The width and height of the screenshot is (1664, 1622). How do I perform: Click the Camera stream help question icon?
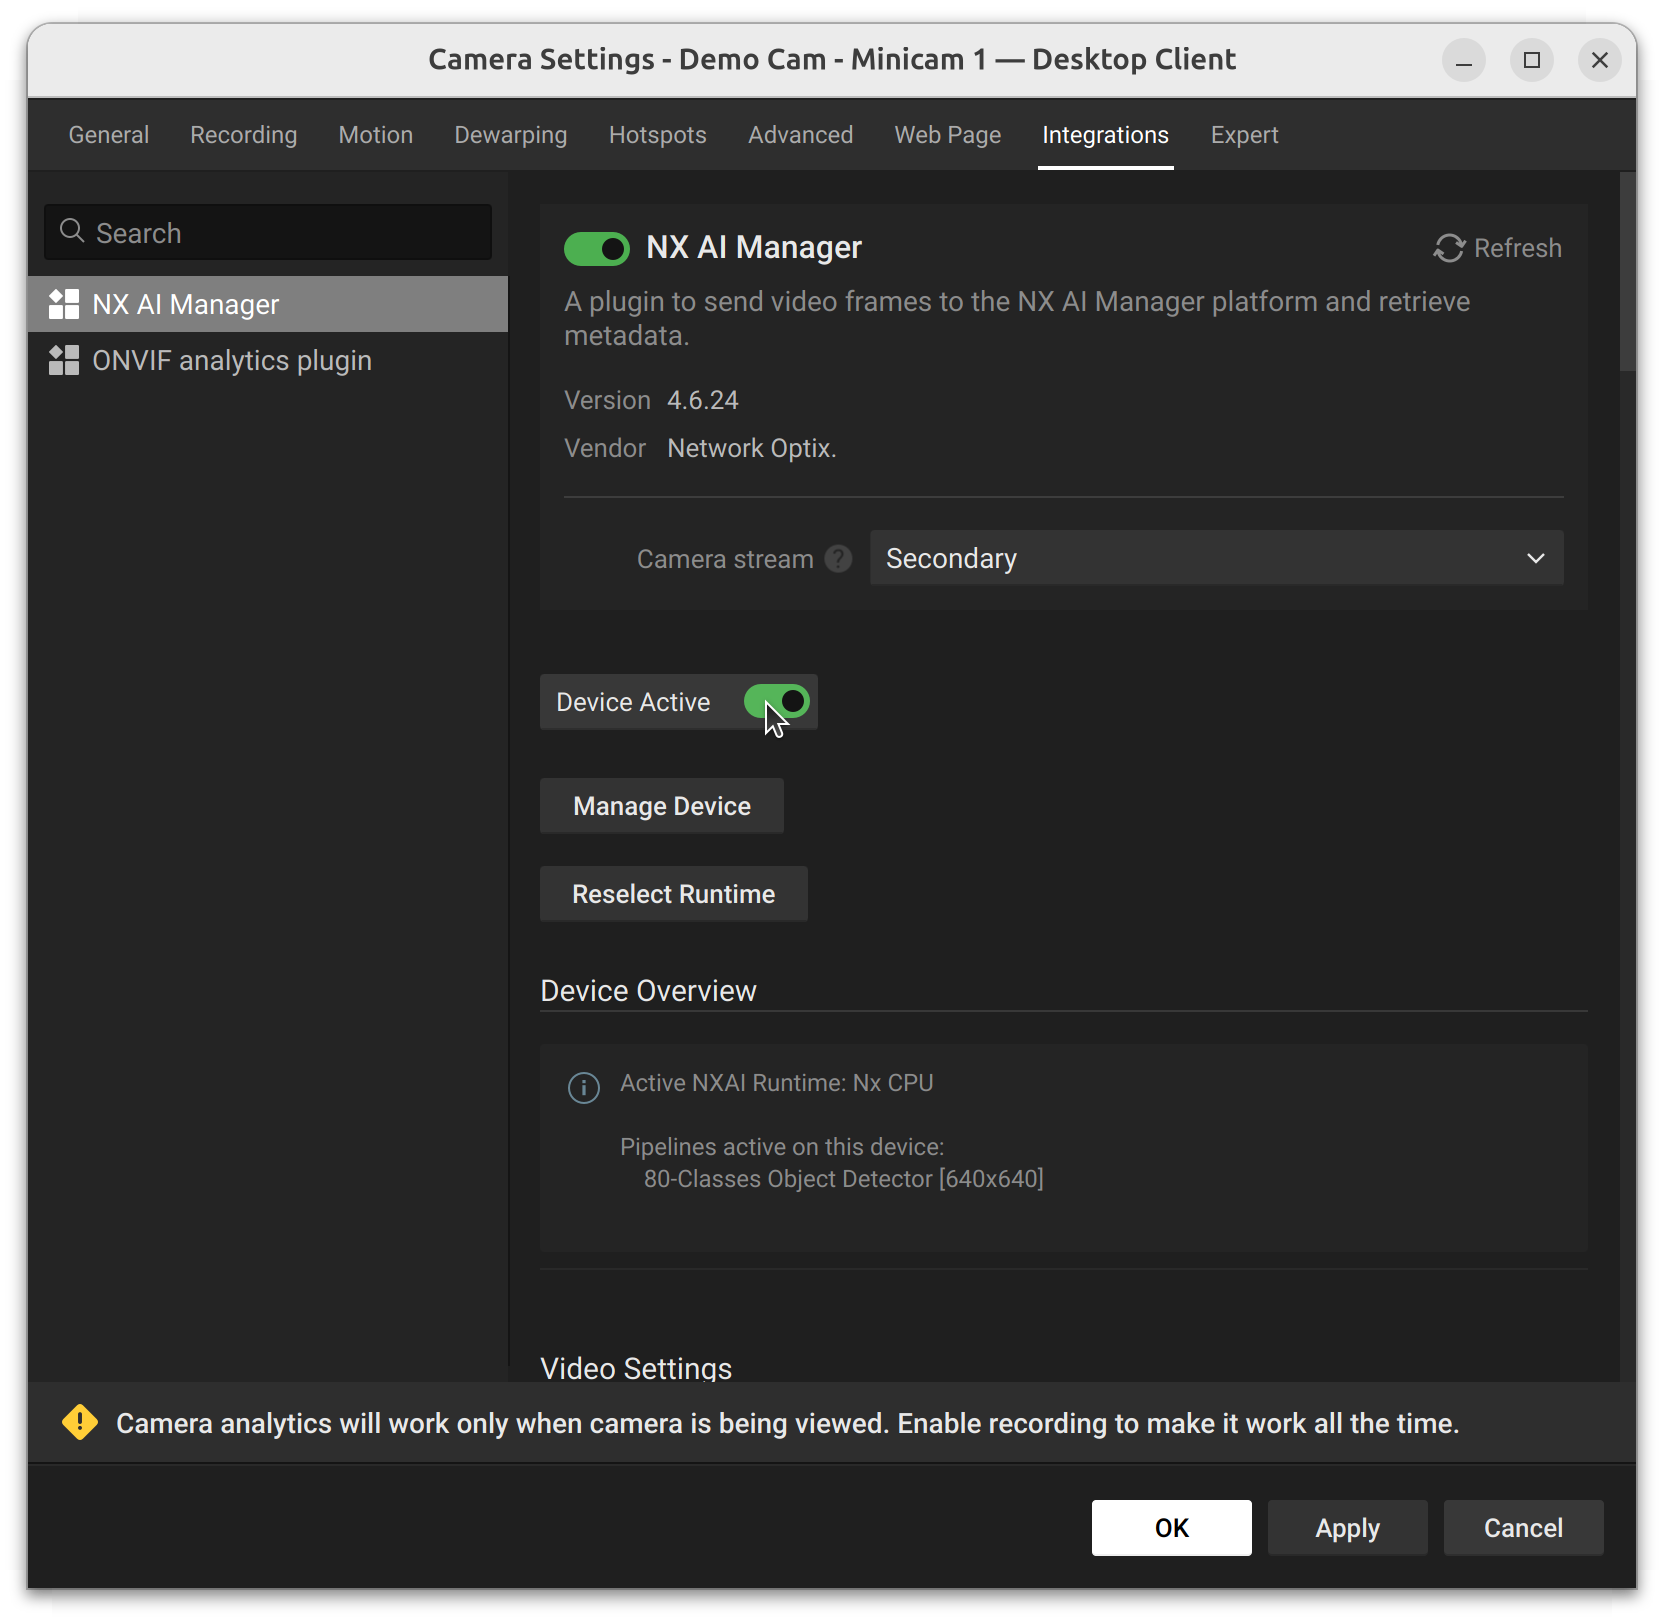838,559
